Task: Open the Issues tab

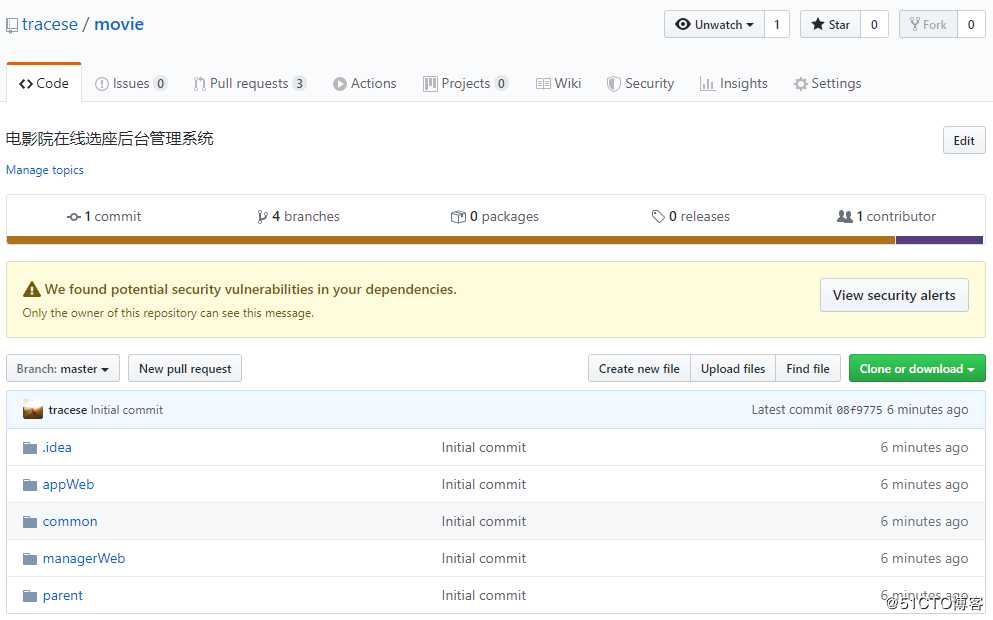Action: (130, 83)
